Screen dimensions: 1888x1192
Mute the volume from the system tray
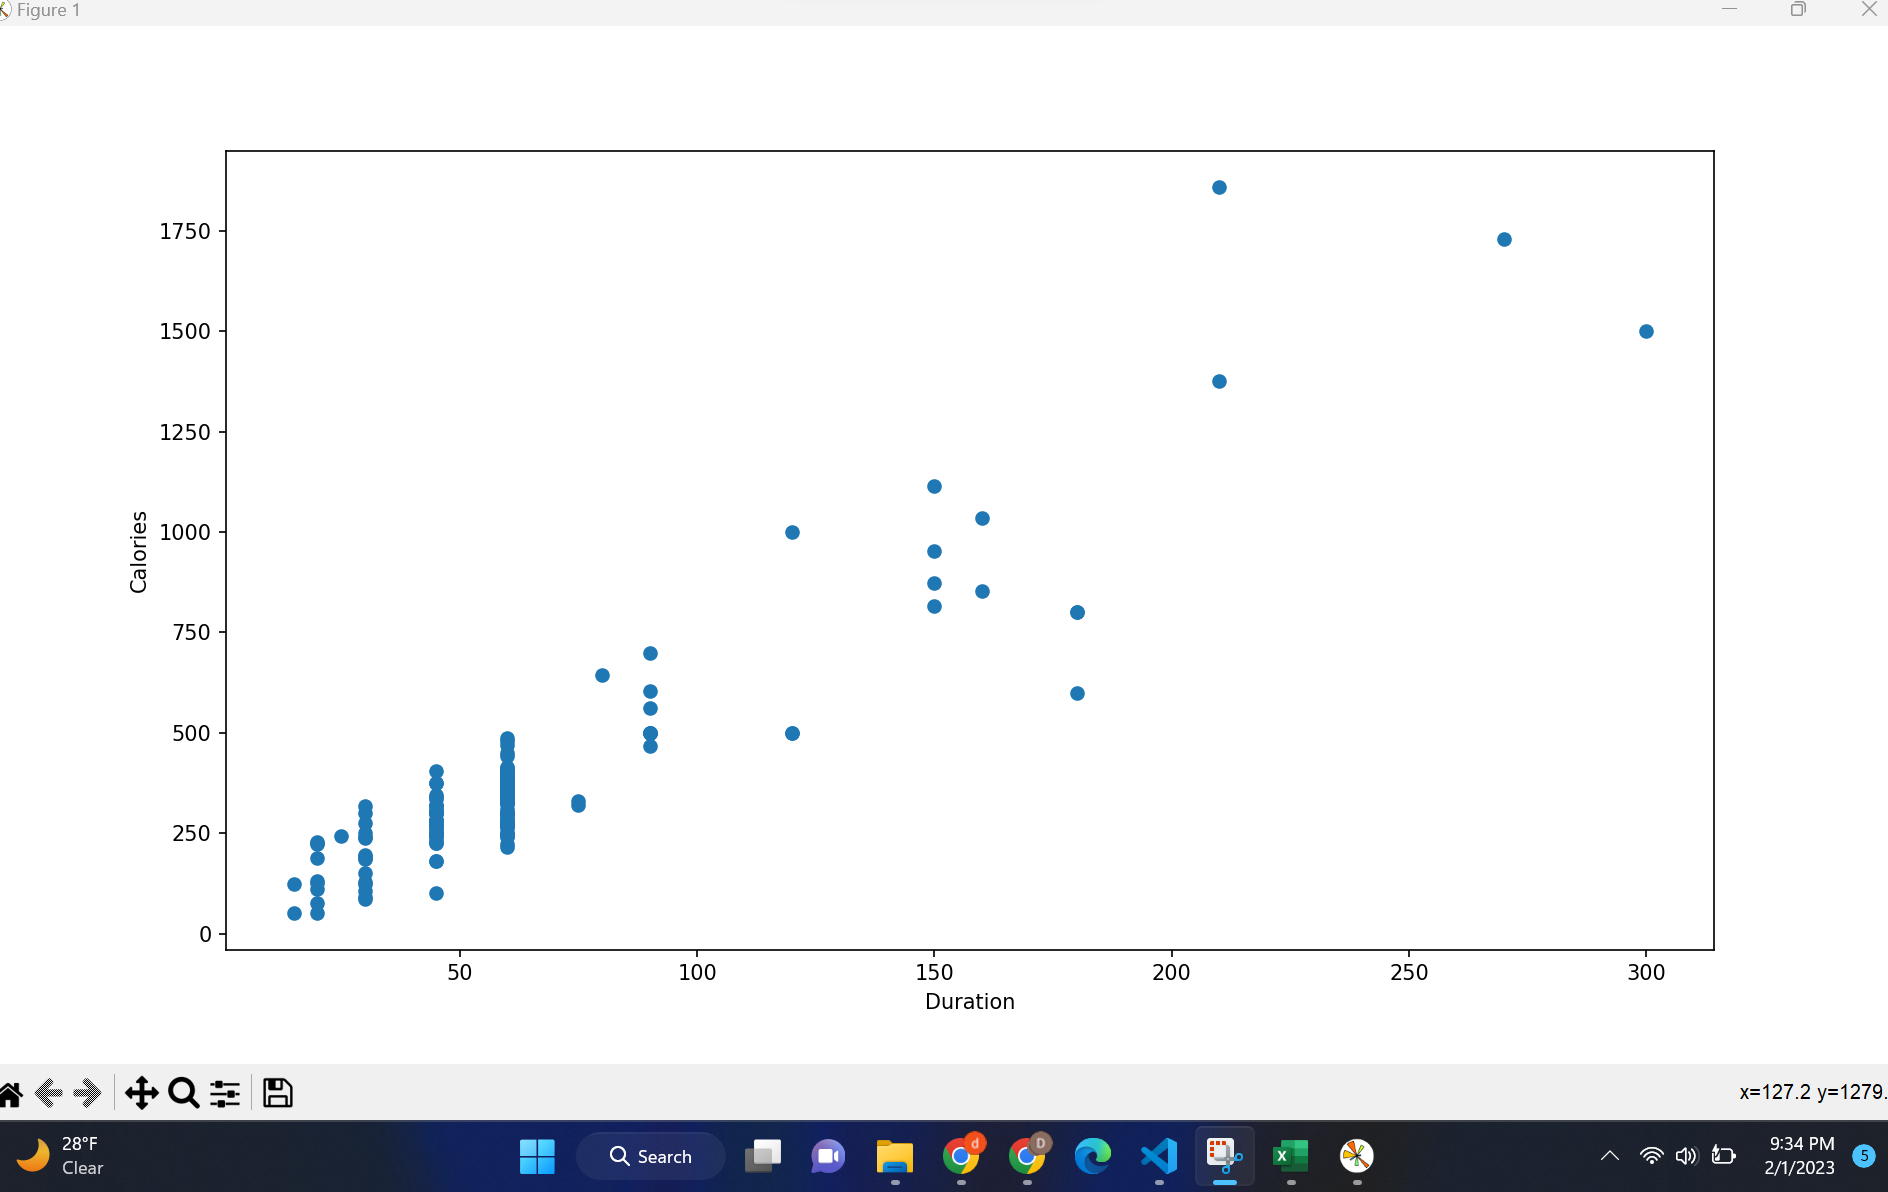pyautogui.click(x=1686, y=1156)
